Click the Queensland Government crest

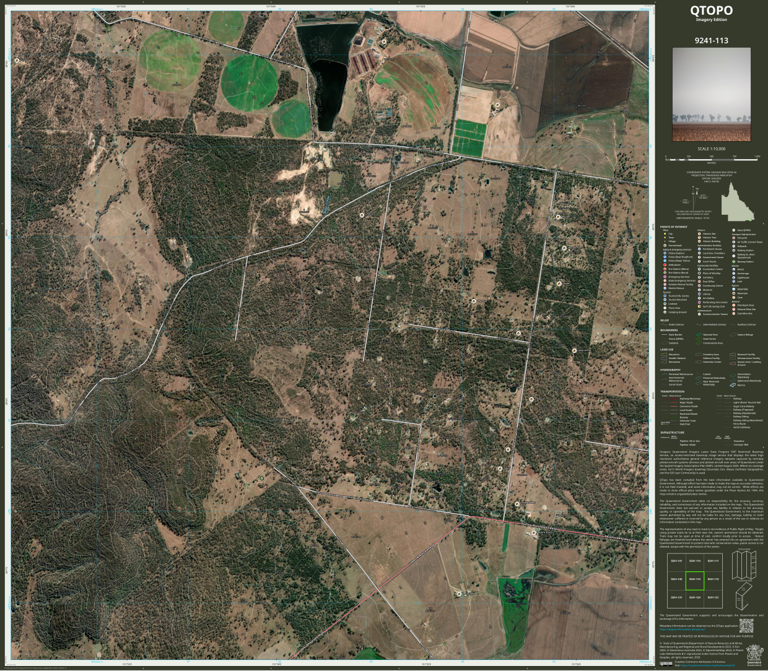(755, 655)
